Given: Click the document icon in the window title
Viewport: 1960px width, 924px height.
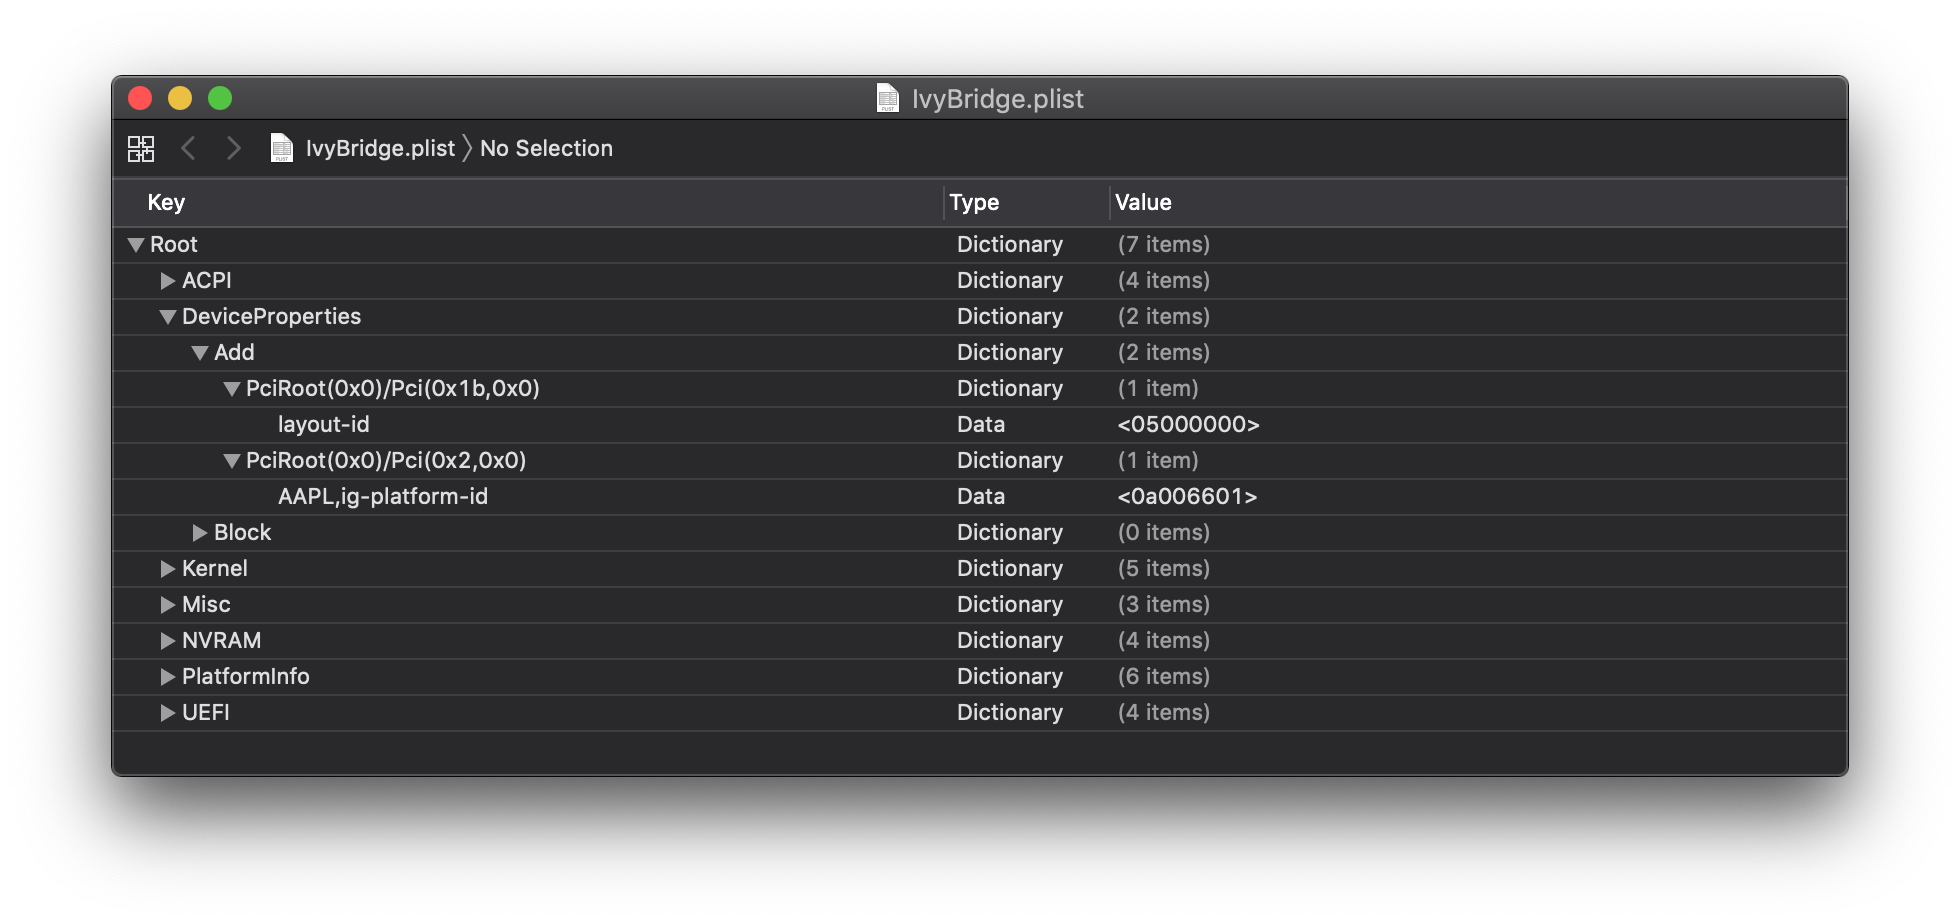Looking at the screenshot, I should [x=888, y=98].
